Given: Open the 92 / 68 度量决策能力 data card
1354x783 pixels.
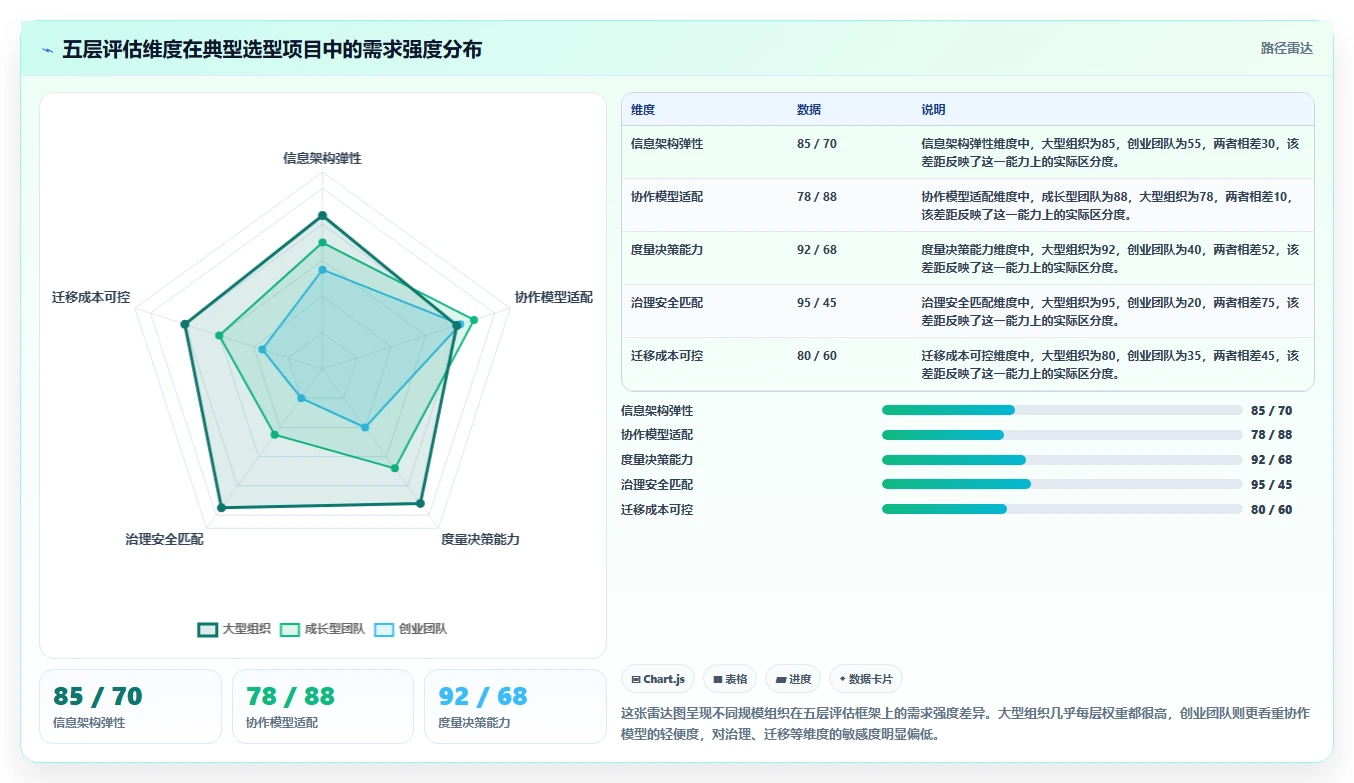Looking at the screenshot, I should tap(515, 706).
